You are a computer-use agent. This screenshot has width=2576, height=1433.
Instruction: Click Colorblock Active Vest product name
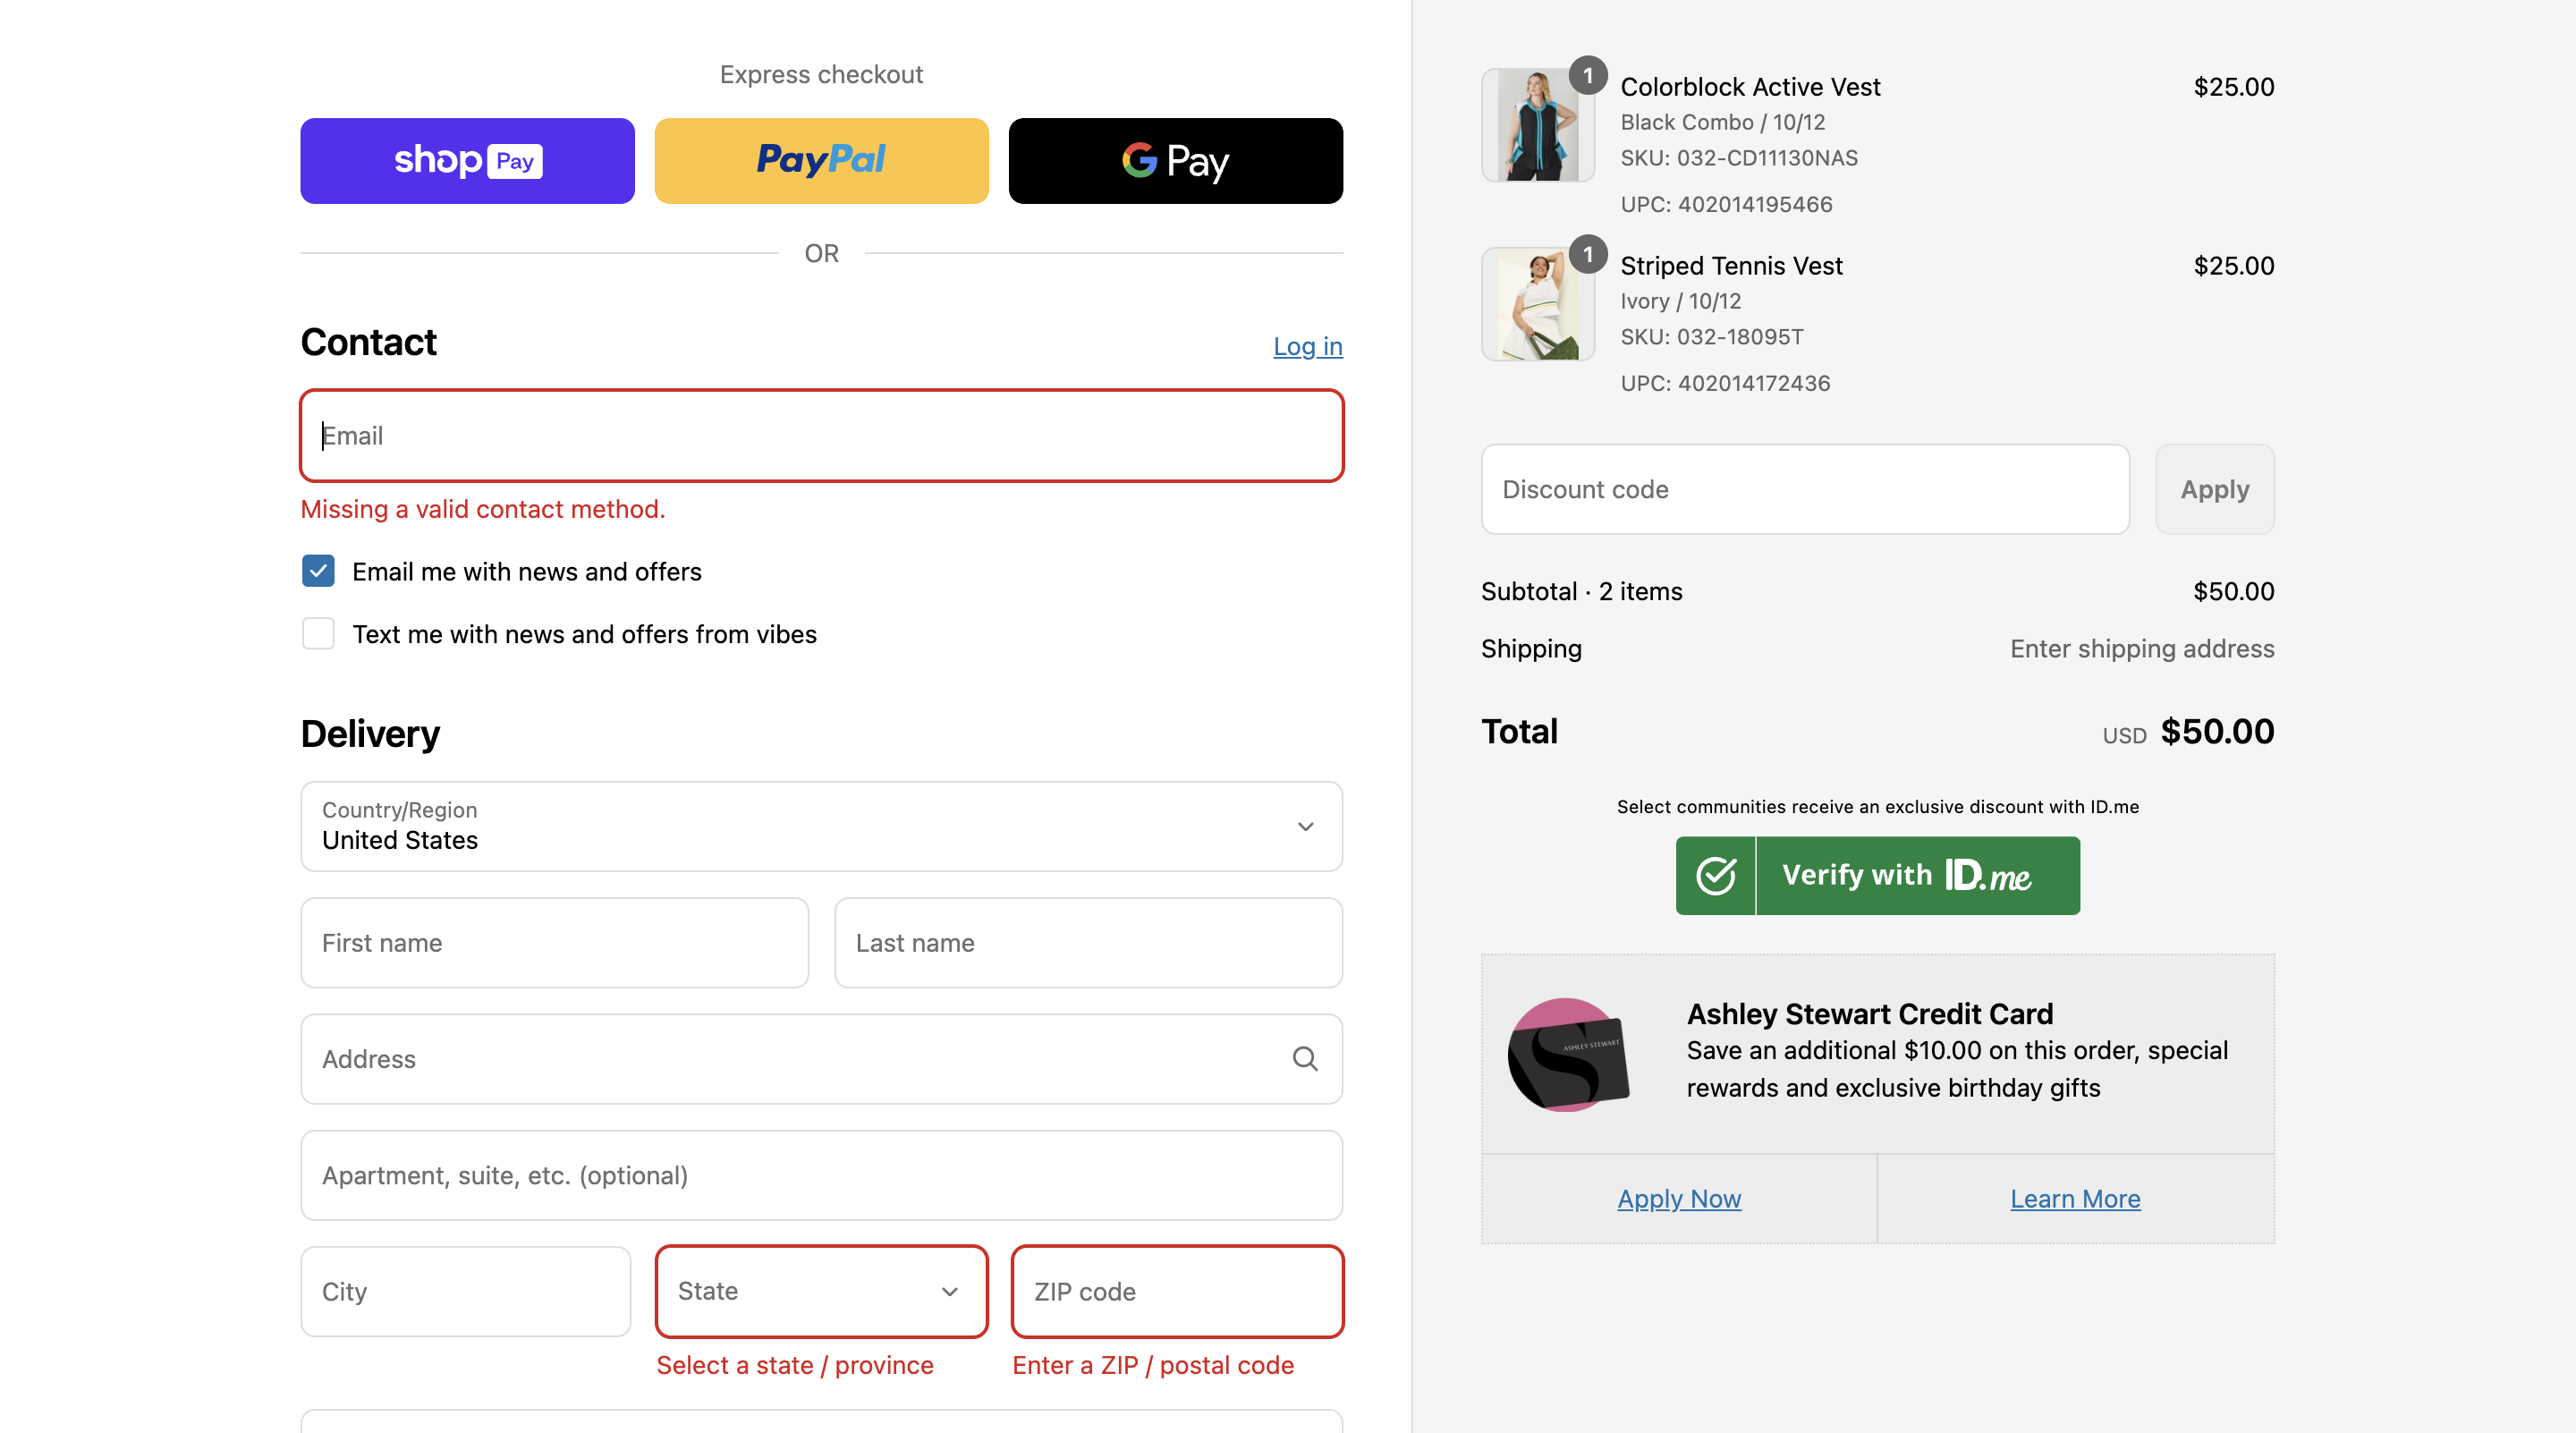tap(1750, 87)
